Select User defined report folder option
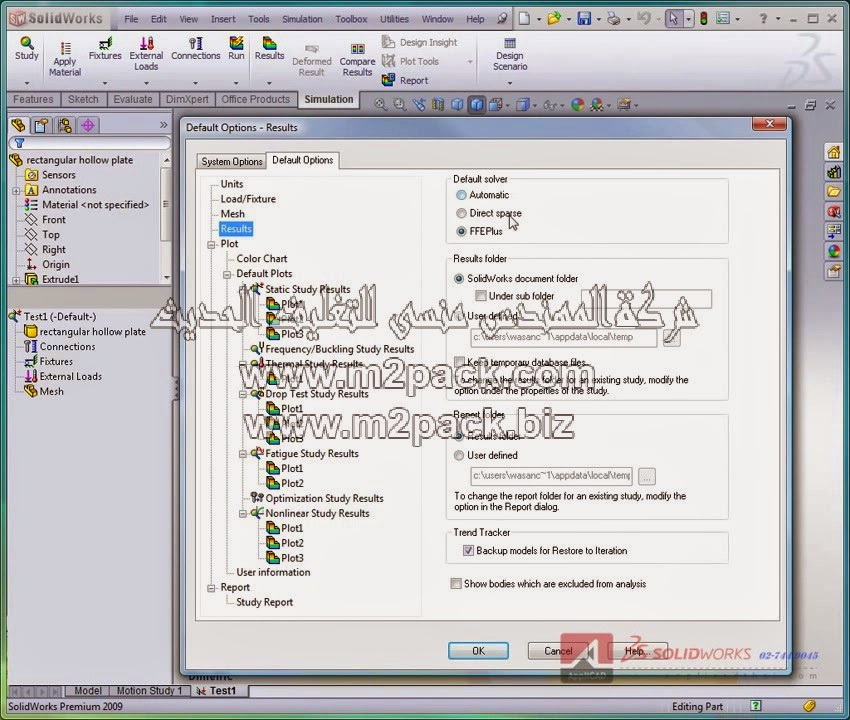This screenshot has width=850, height=720. 459,455
